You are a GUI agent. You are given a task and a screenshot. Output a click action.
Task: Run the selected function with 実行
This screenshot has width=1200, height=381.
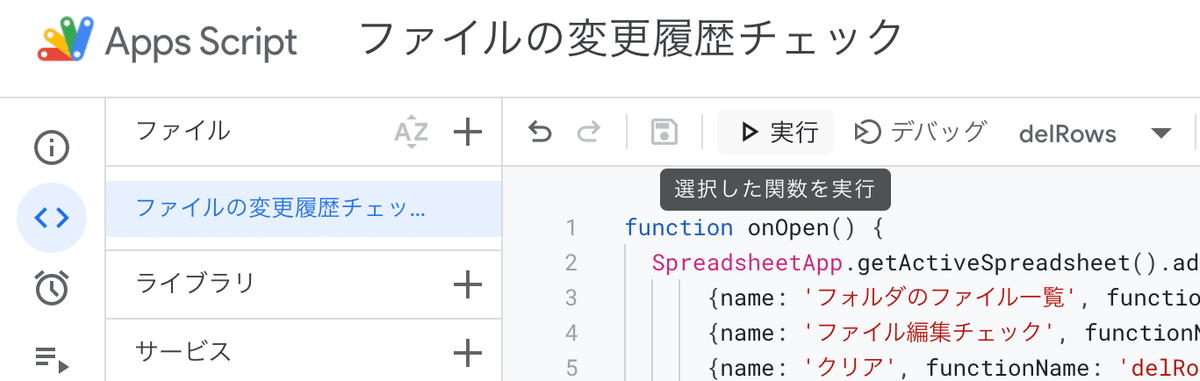(777, 132)
